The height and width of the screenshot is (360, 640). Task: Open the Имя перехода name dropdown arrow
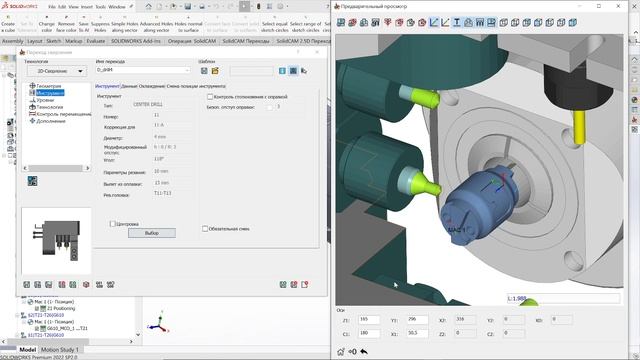(187, 70)
